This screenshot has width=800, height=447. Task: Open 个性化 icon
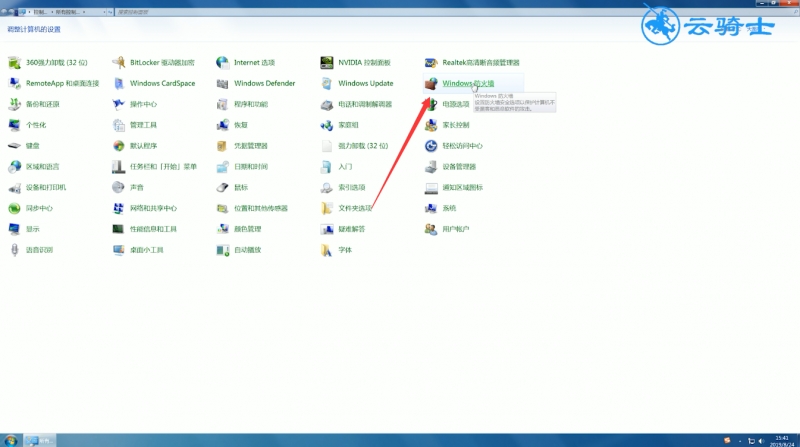(14, 125)
